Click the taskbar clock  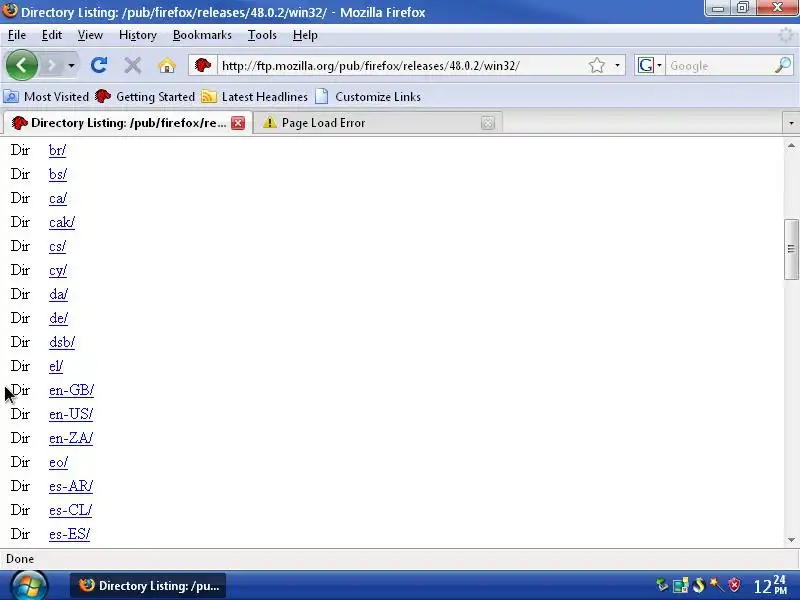tap(770, 586)
